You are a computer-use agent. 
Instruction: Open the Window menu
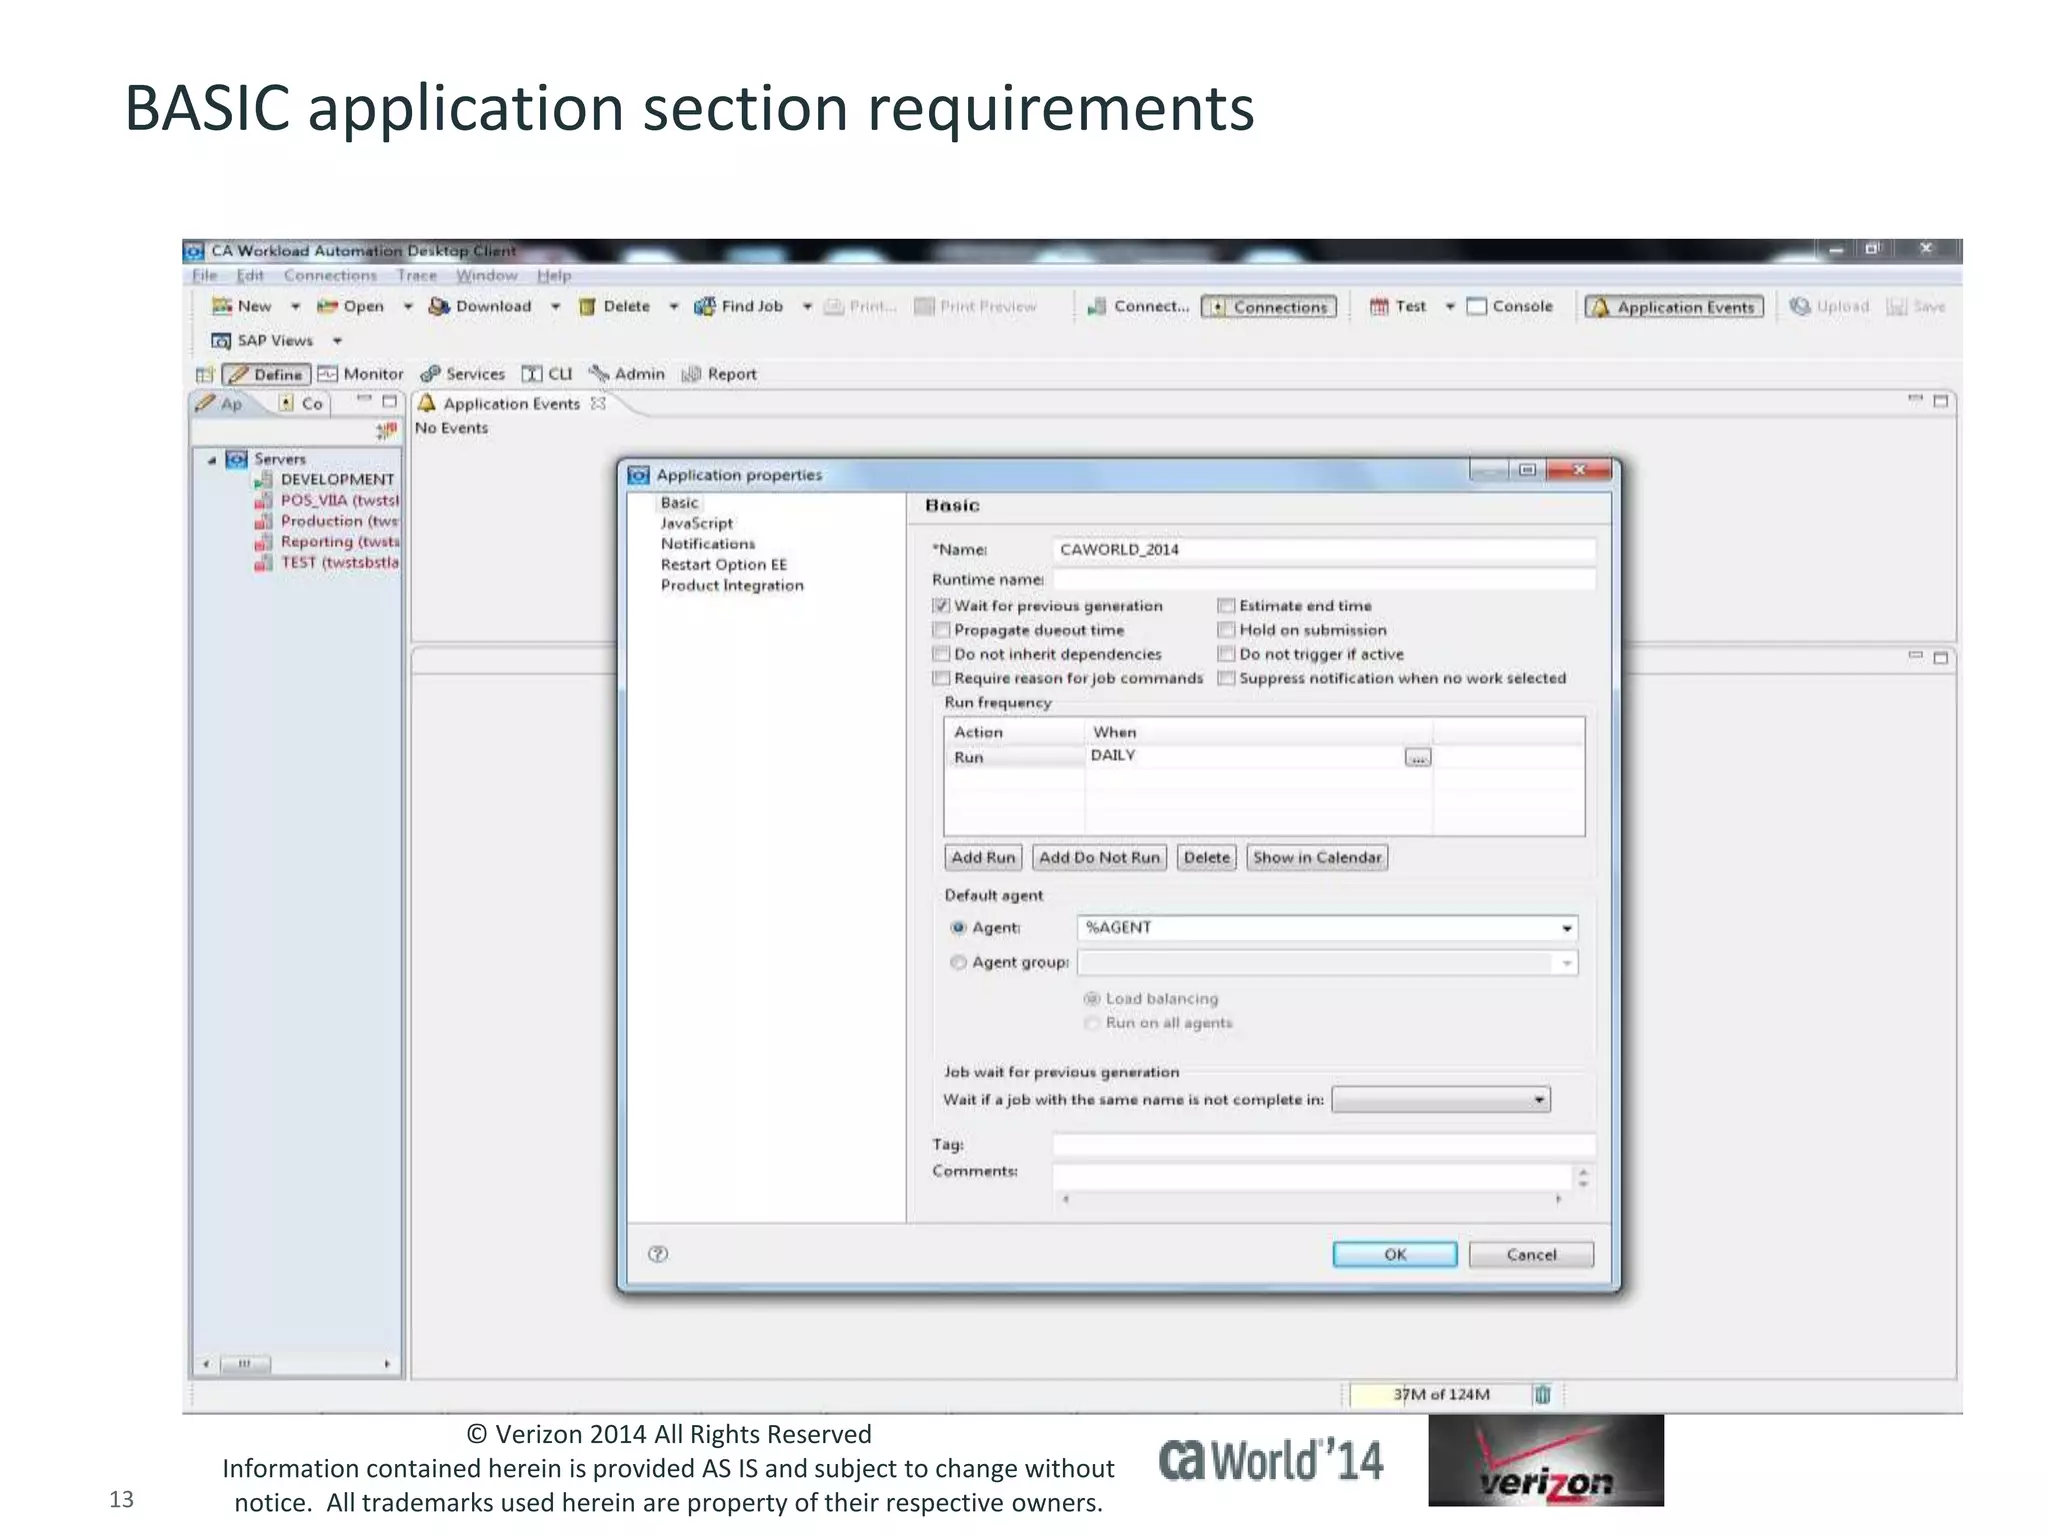point(487,276)
